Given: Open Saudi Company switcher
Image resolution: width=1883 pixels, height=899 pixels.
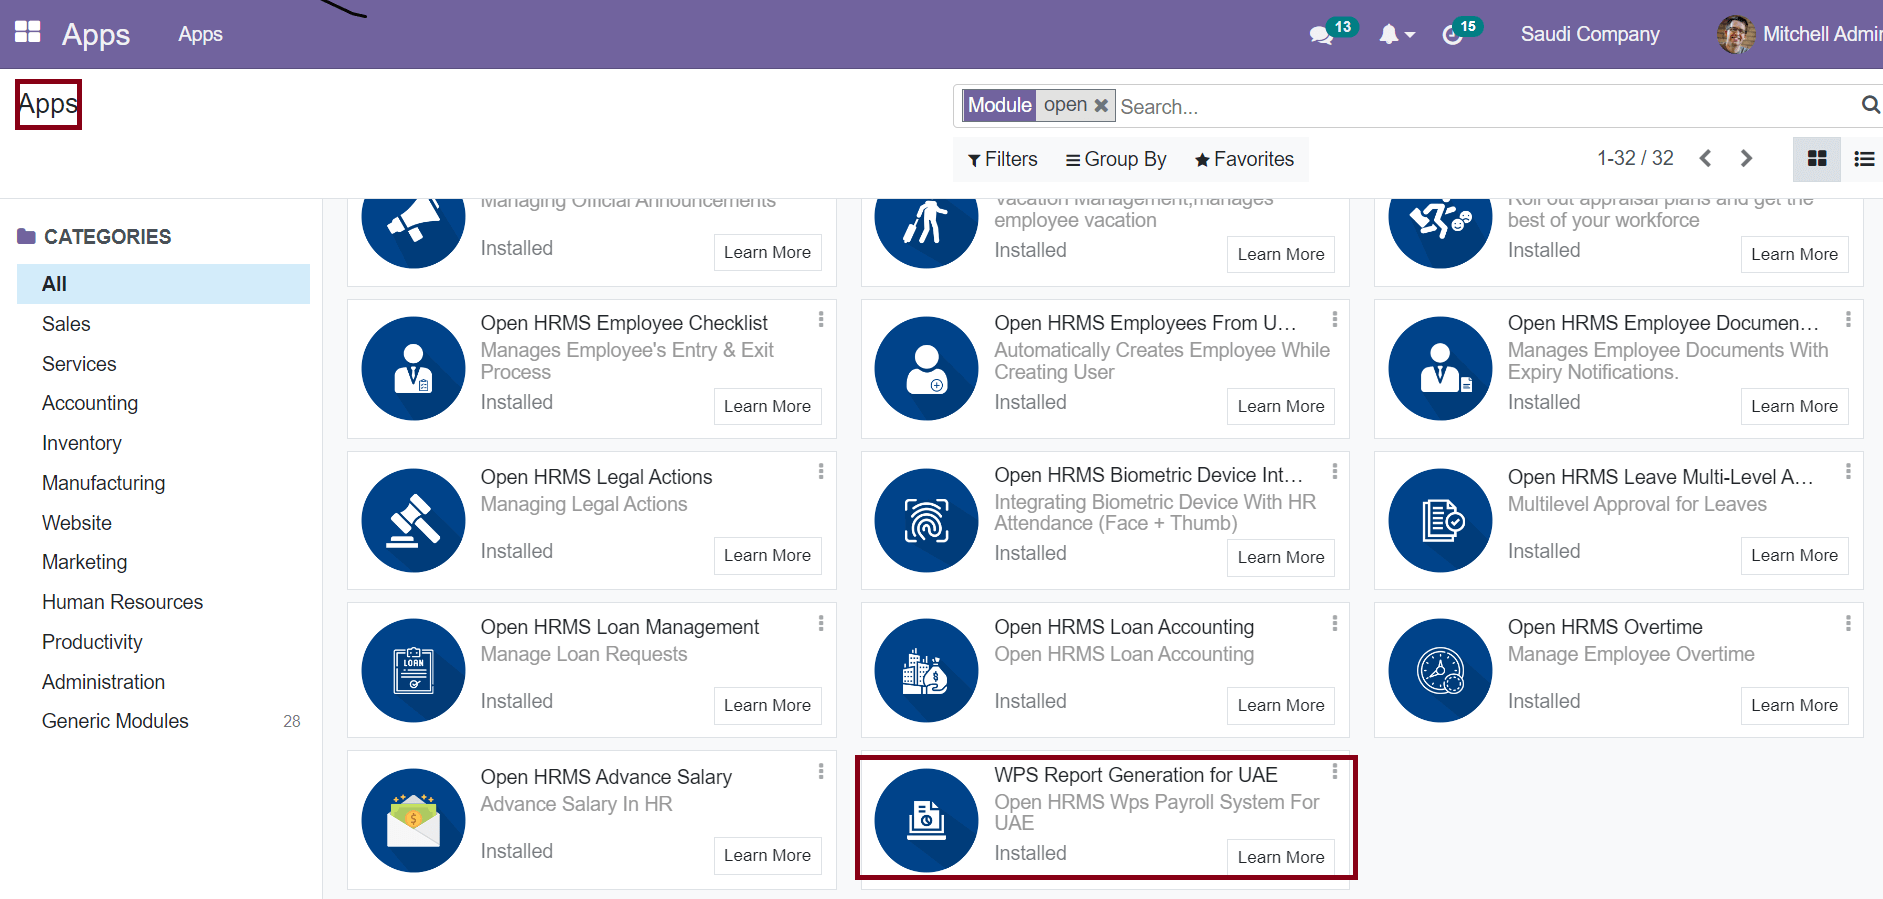Looking at the screenshot, I should click(1589, 34).
